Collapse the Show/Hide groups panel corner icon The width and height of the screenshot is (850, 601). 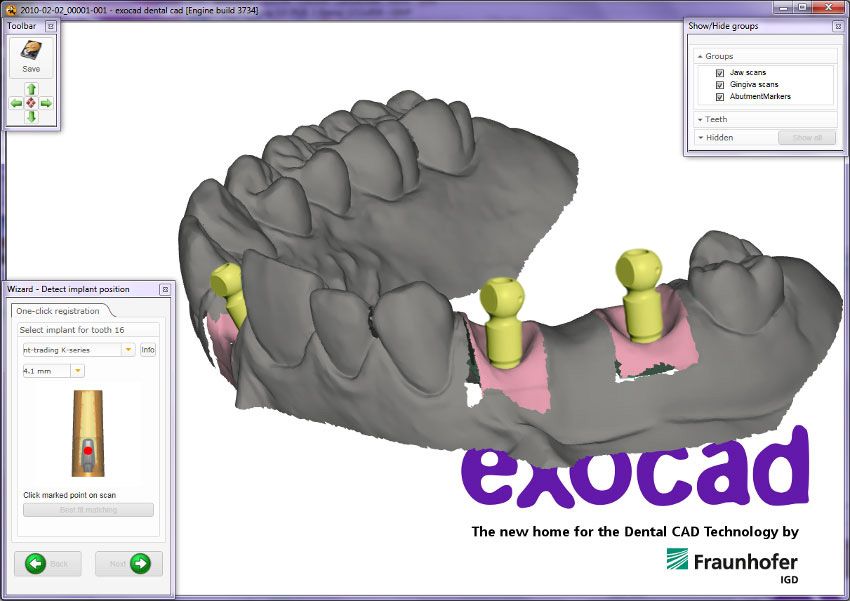point(839,26)
